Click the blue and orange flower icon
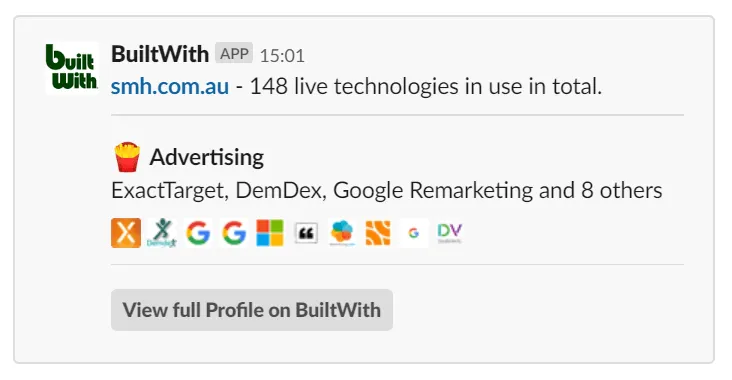 (x=342, y=232)
